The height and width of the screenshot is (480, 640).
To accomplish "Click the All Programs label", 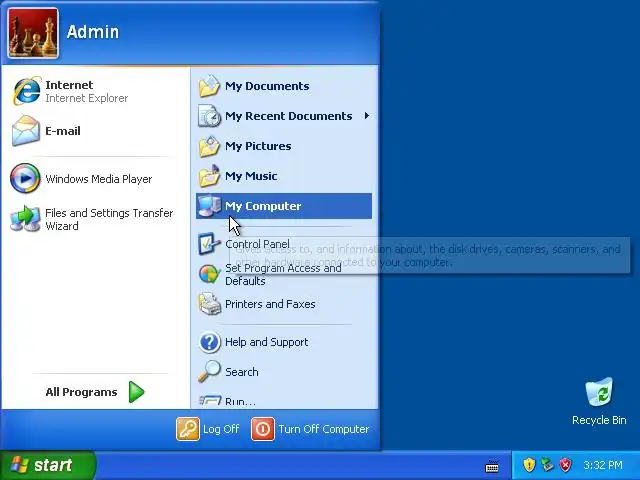I will 81,392.
